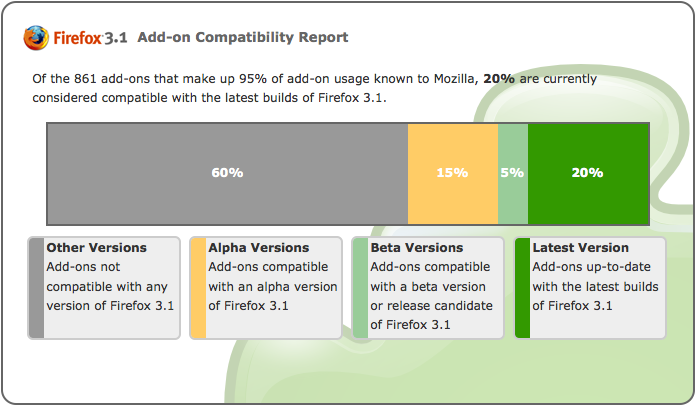Click the 5% label on the bar

pyautogui.click(x=512, y=173)
